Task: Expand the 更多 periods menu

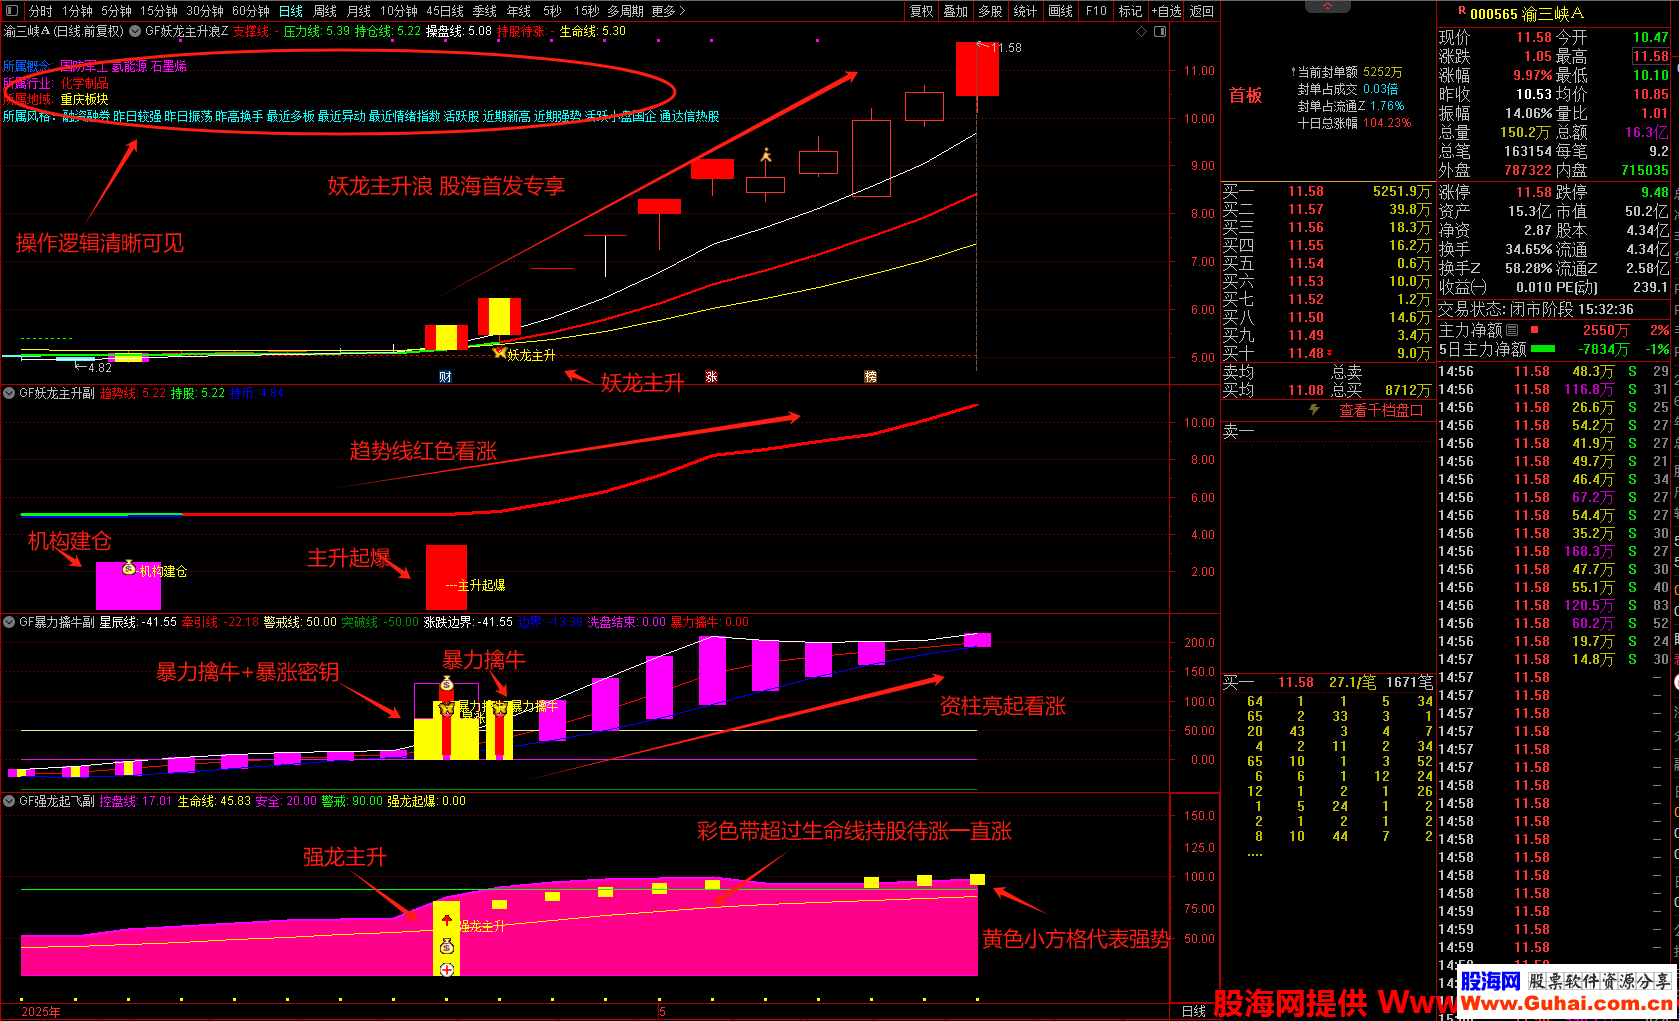Action: point(668,11)
